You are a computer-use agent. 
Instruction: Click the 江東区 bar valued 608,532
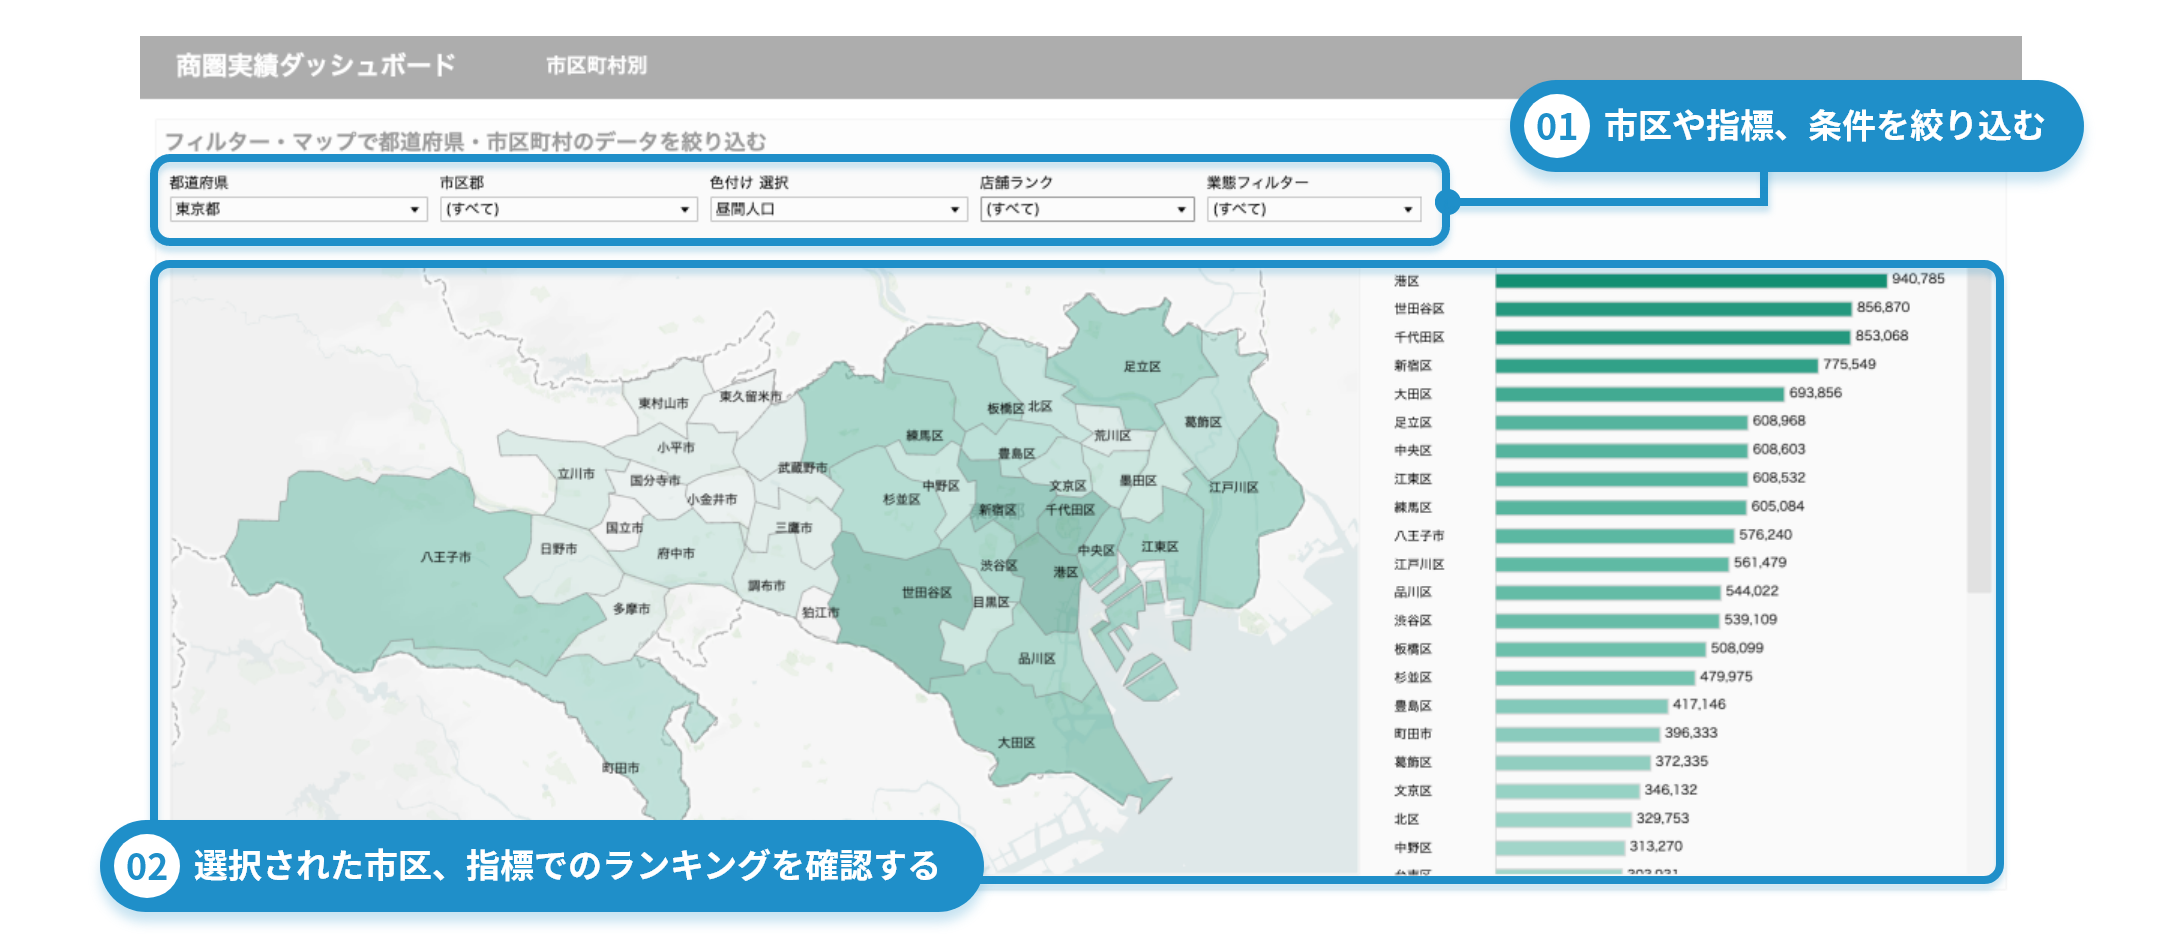point(1622,479)
